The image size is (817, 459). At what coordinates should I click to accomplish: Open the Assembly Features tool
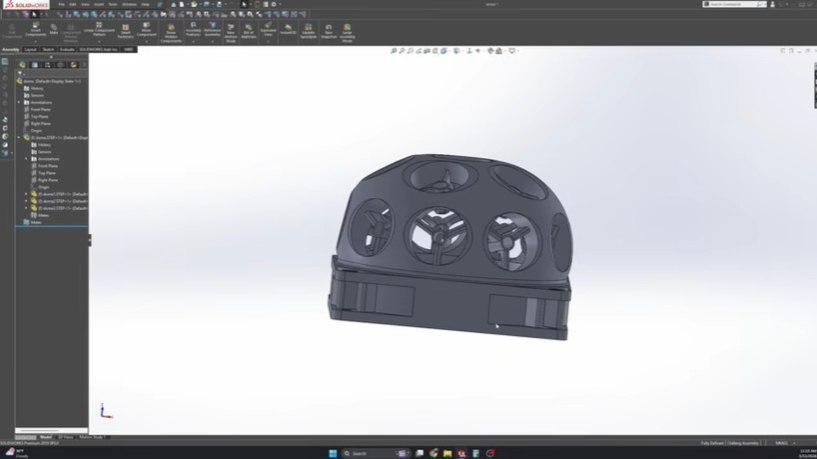[x=193, y=29]
